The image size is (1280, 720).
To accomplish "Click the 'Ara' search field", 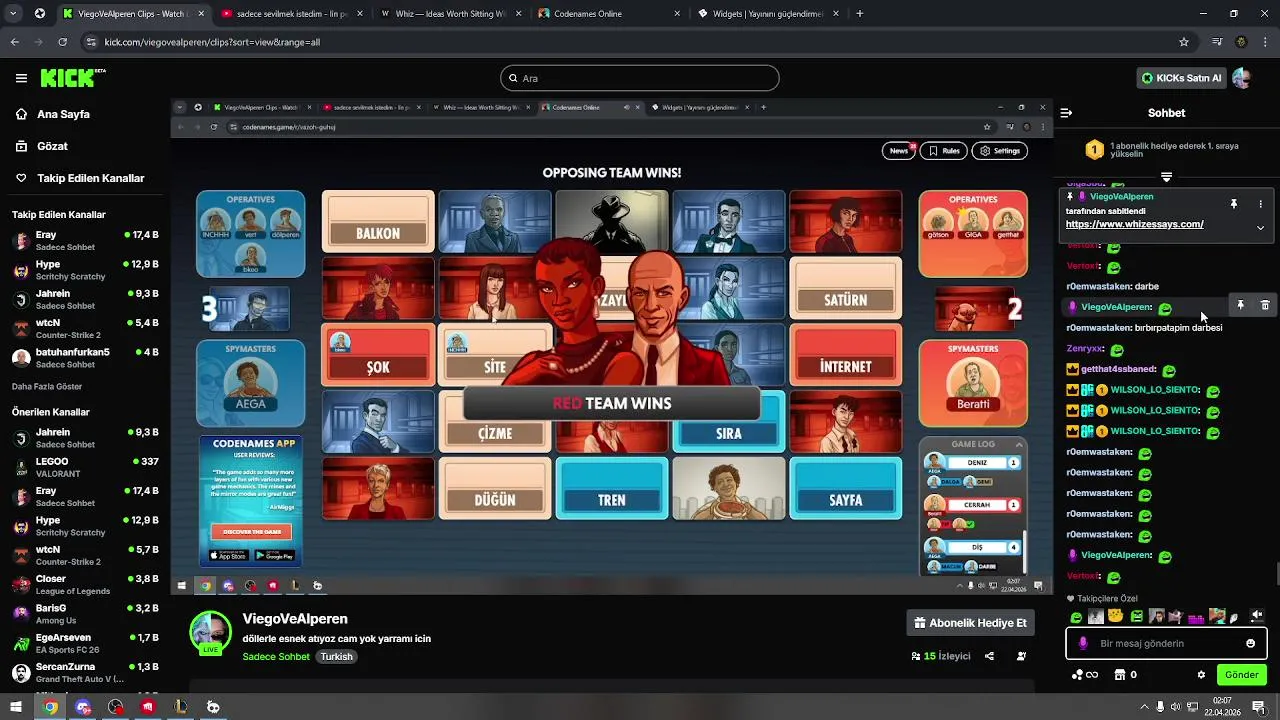I will [639, 78].
